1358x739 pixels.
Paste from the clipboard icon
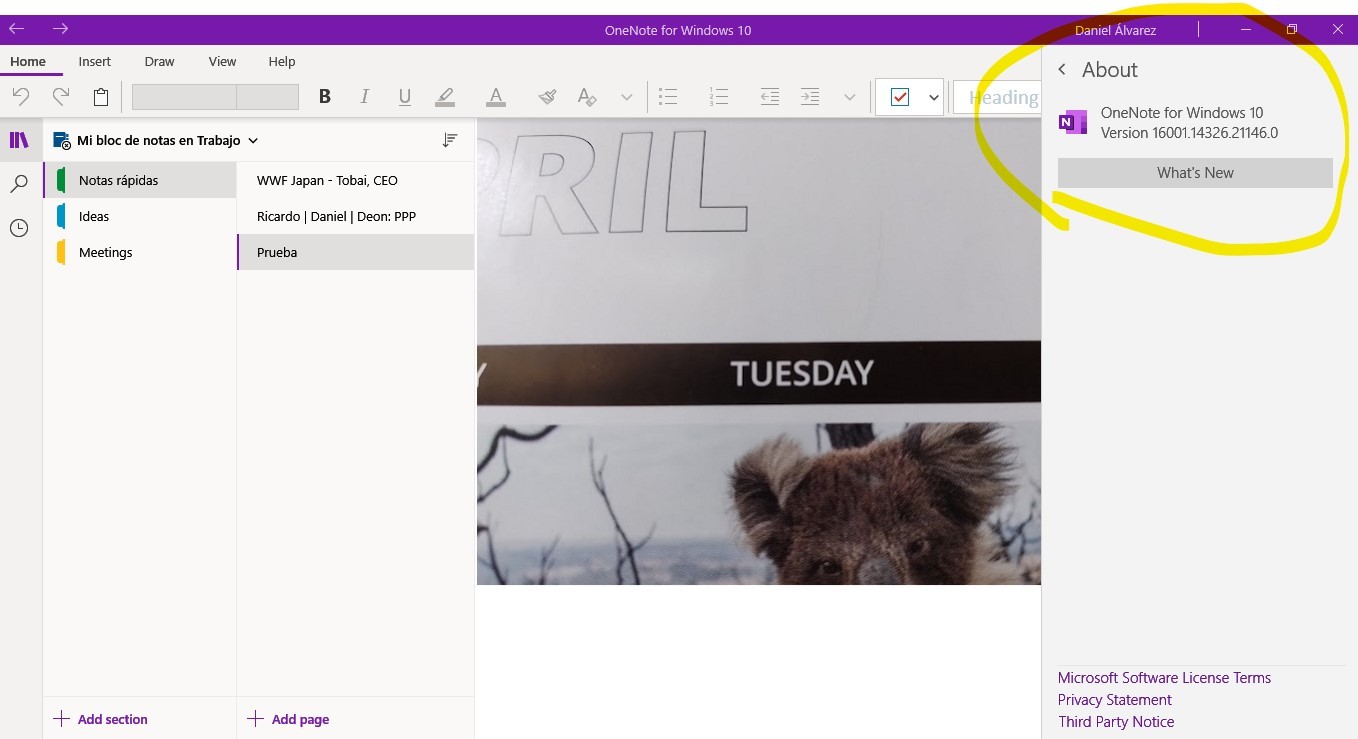[101, 97]
